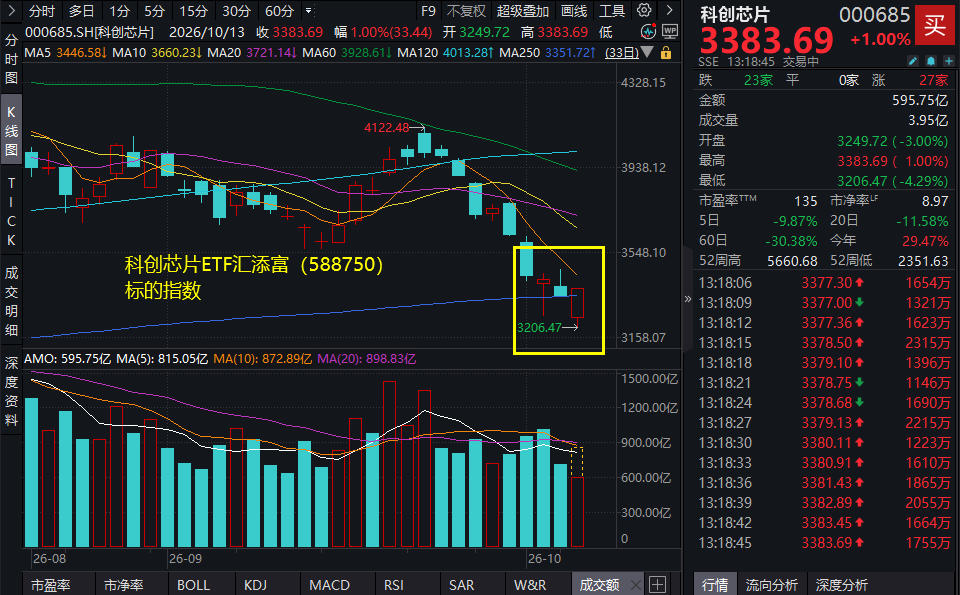Click the red 买 buy button
960x595 pixels.
point(935,26)
